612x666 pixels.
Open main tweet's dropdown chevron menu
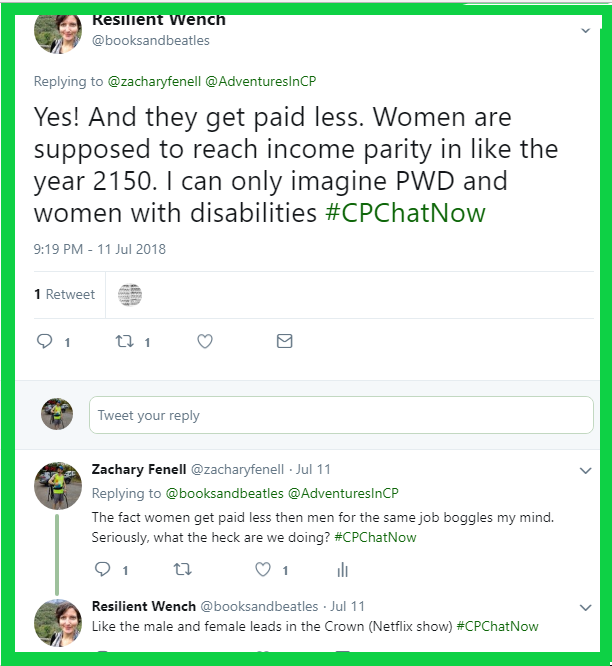[x=586, y=30]
